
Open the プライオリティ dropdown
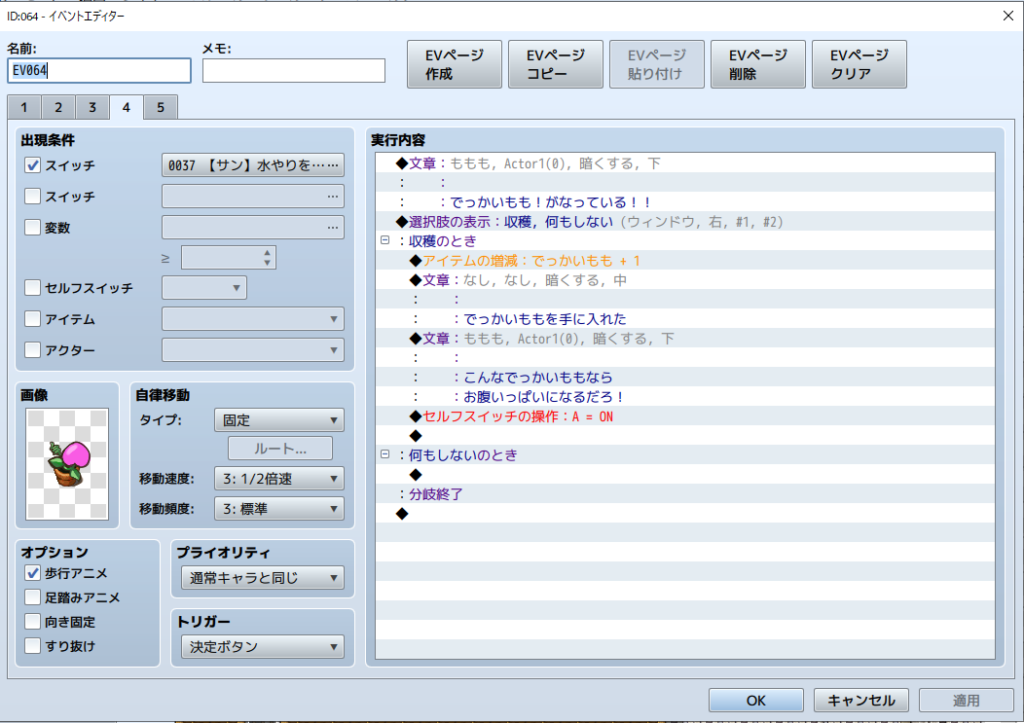(263, 578)
